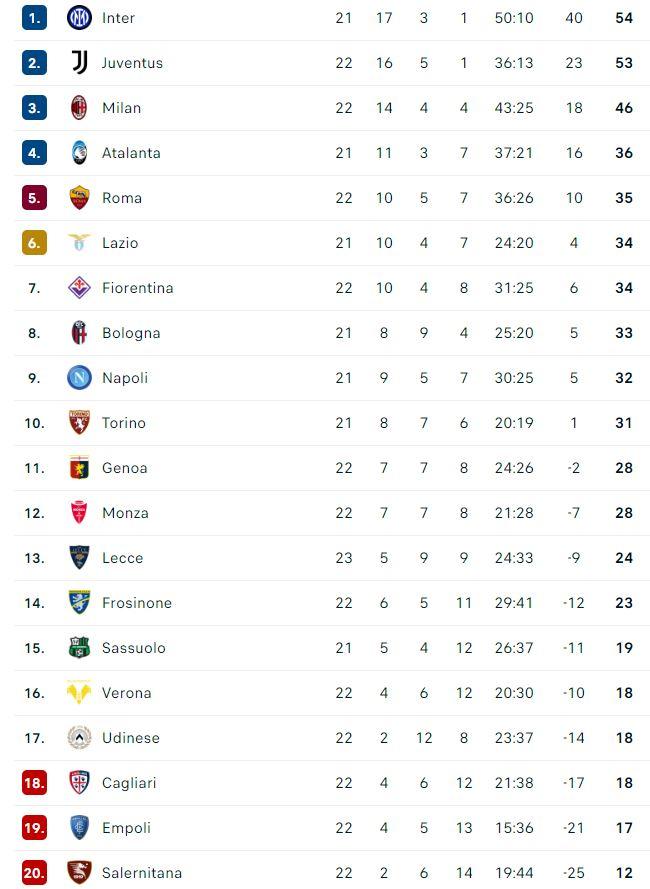The width and height of the screenshot is (650, 889).
Task: Click the maroon position 5 badge
Action: click(34, 197)
